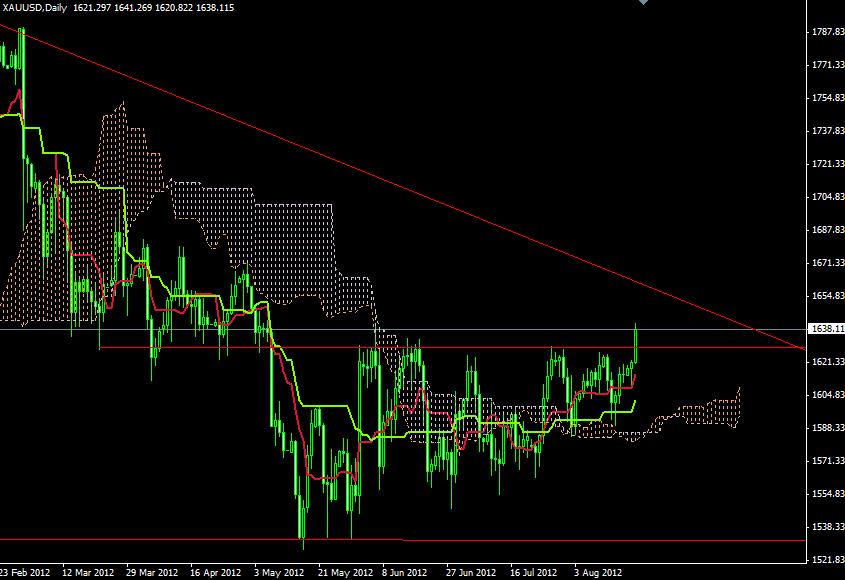Click the 3 May 2012 date label
845x580 pixels.
pyautogui.click(x=279, y=572)
